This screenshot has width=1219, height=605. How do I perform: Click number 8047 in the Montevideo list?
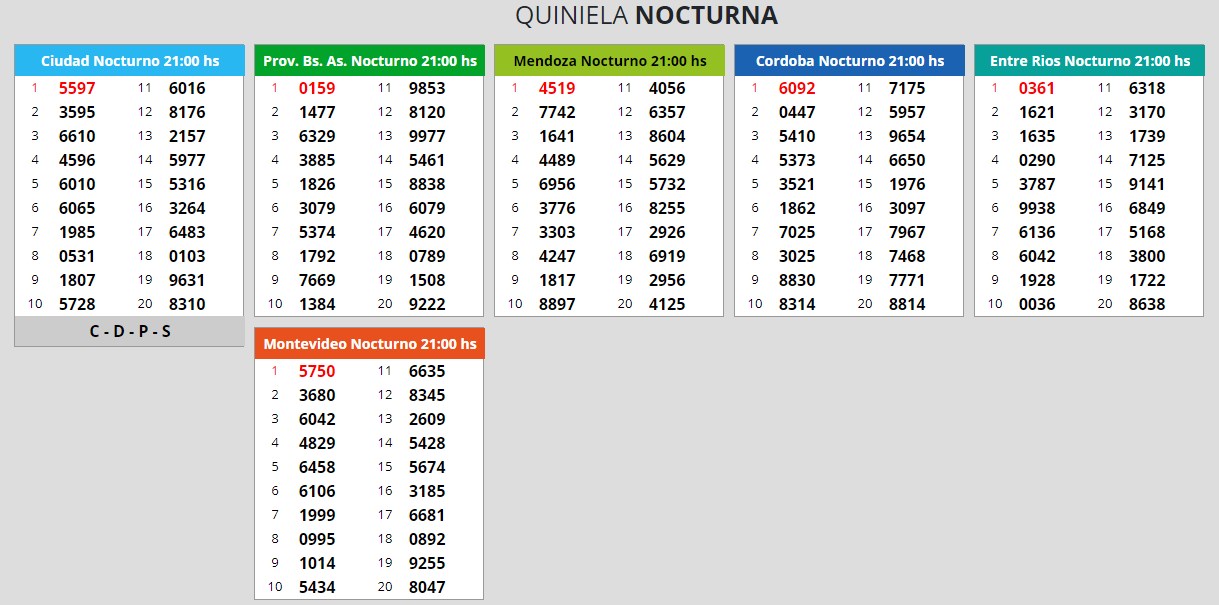pos(427,587)
